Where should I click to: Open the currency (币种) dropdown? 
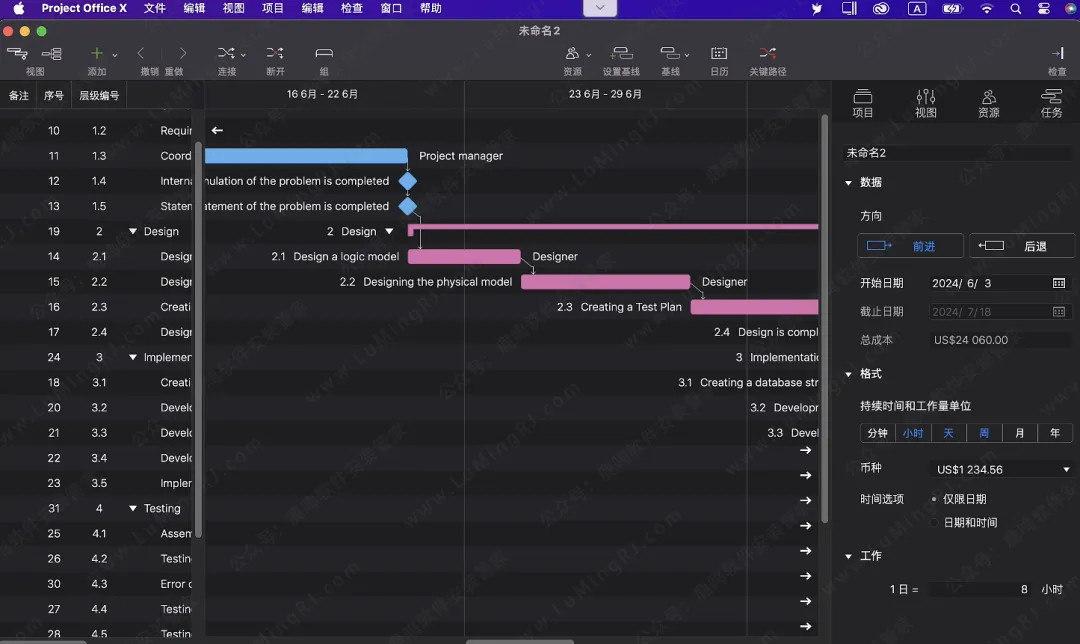point(1002,469)
